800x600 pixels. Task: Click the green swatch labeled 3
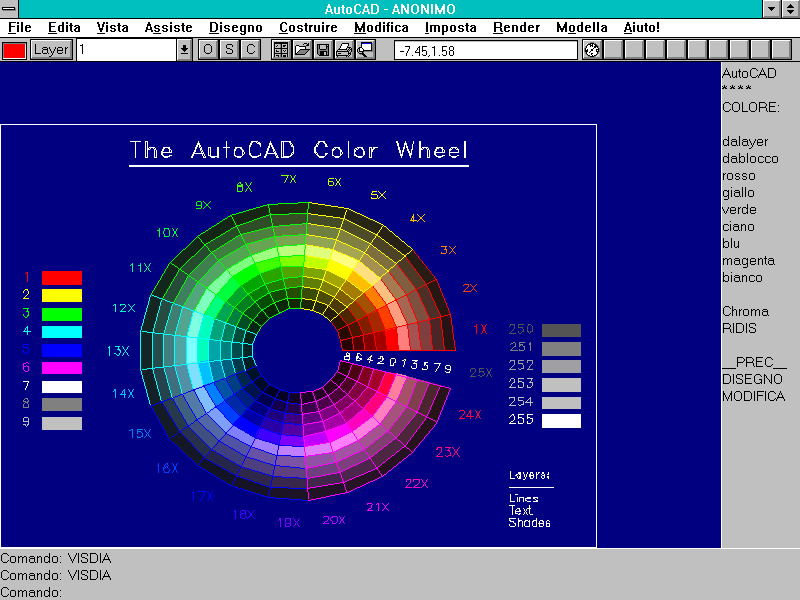62,314
